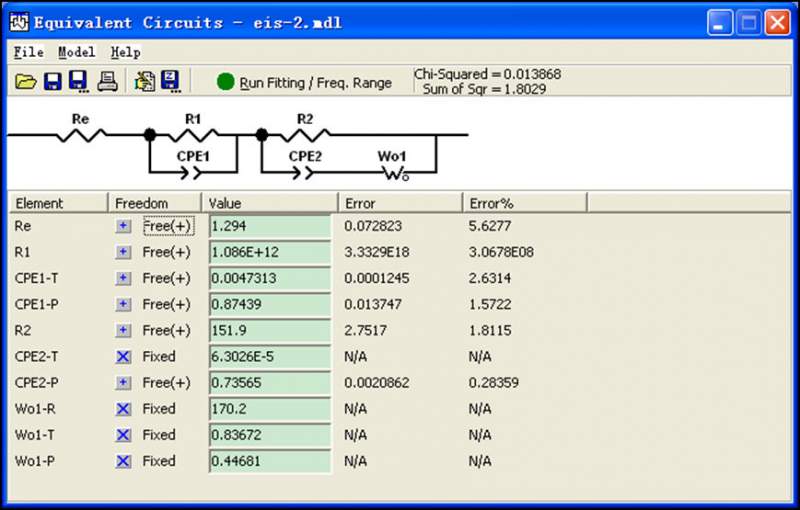This screenshot has height=510, width=800.
Task: Select the CPE1 element in circuit diagram
Action: coord(192,172)
